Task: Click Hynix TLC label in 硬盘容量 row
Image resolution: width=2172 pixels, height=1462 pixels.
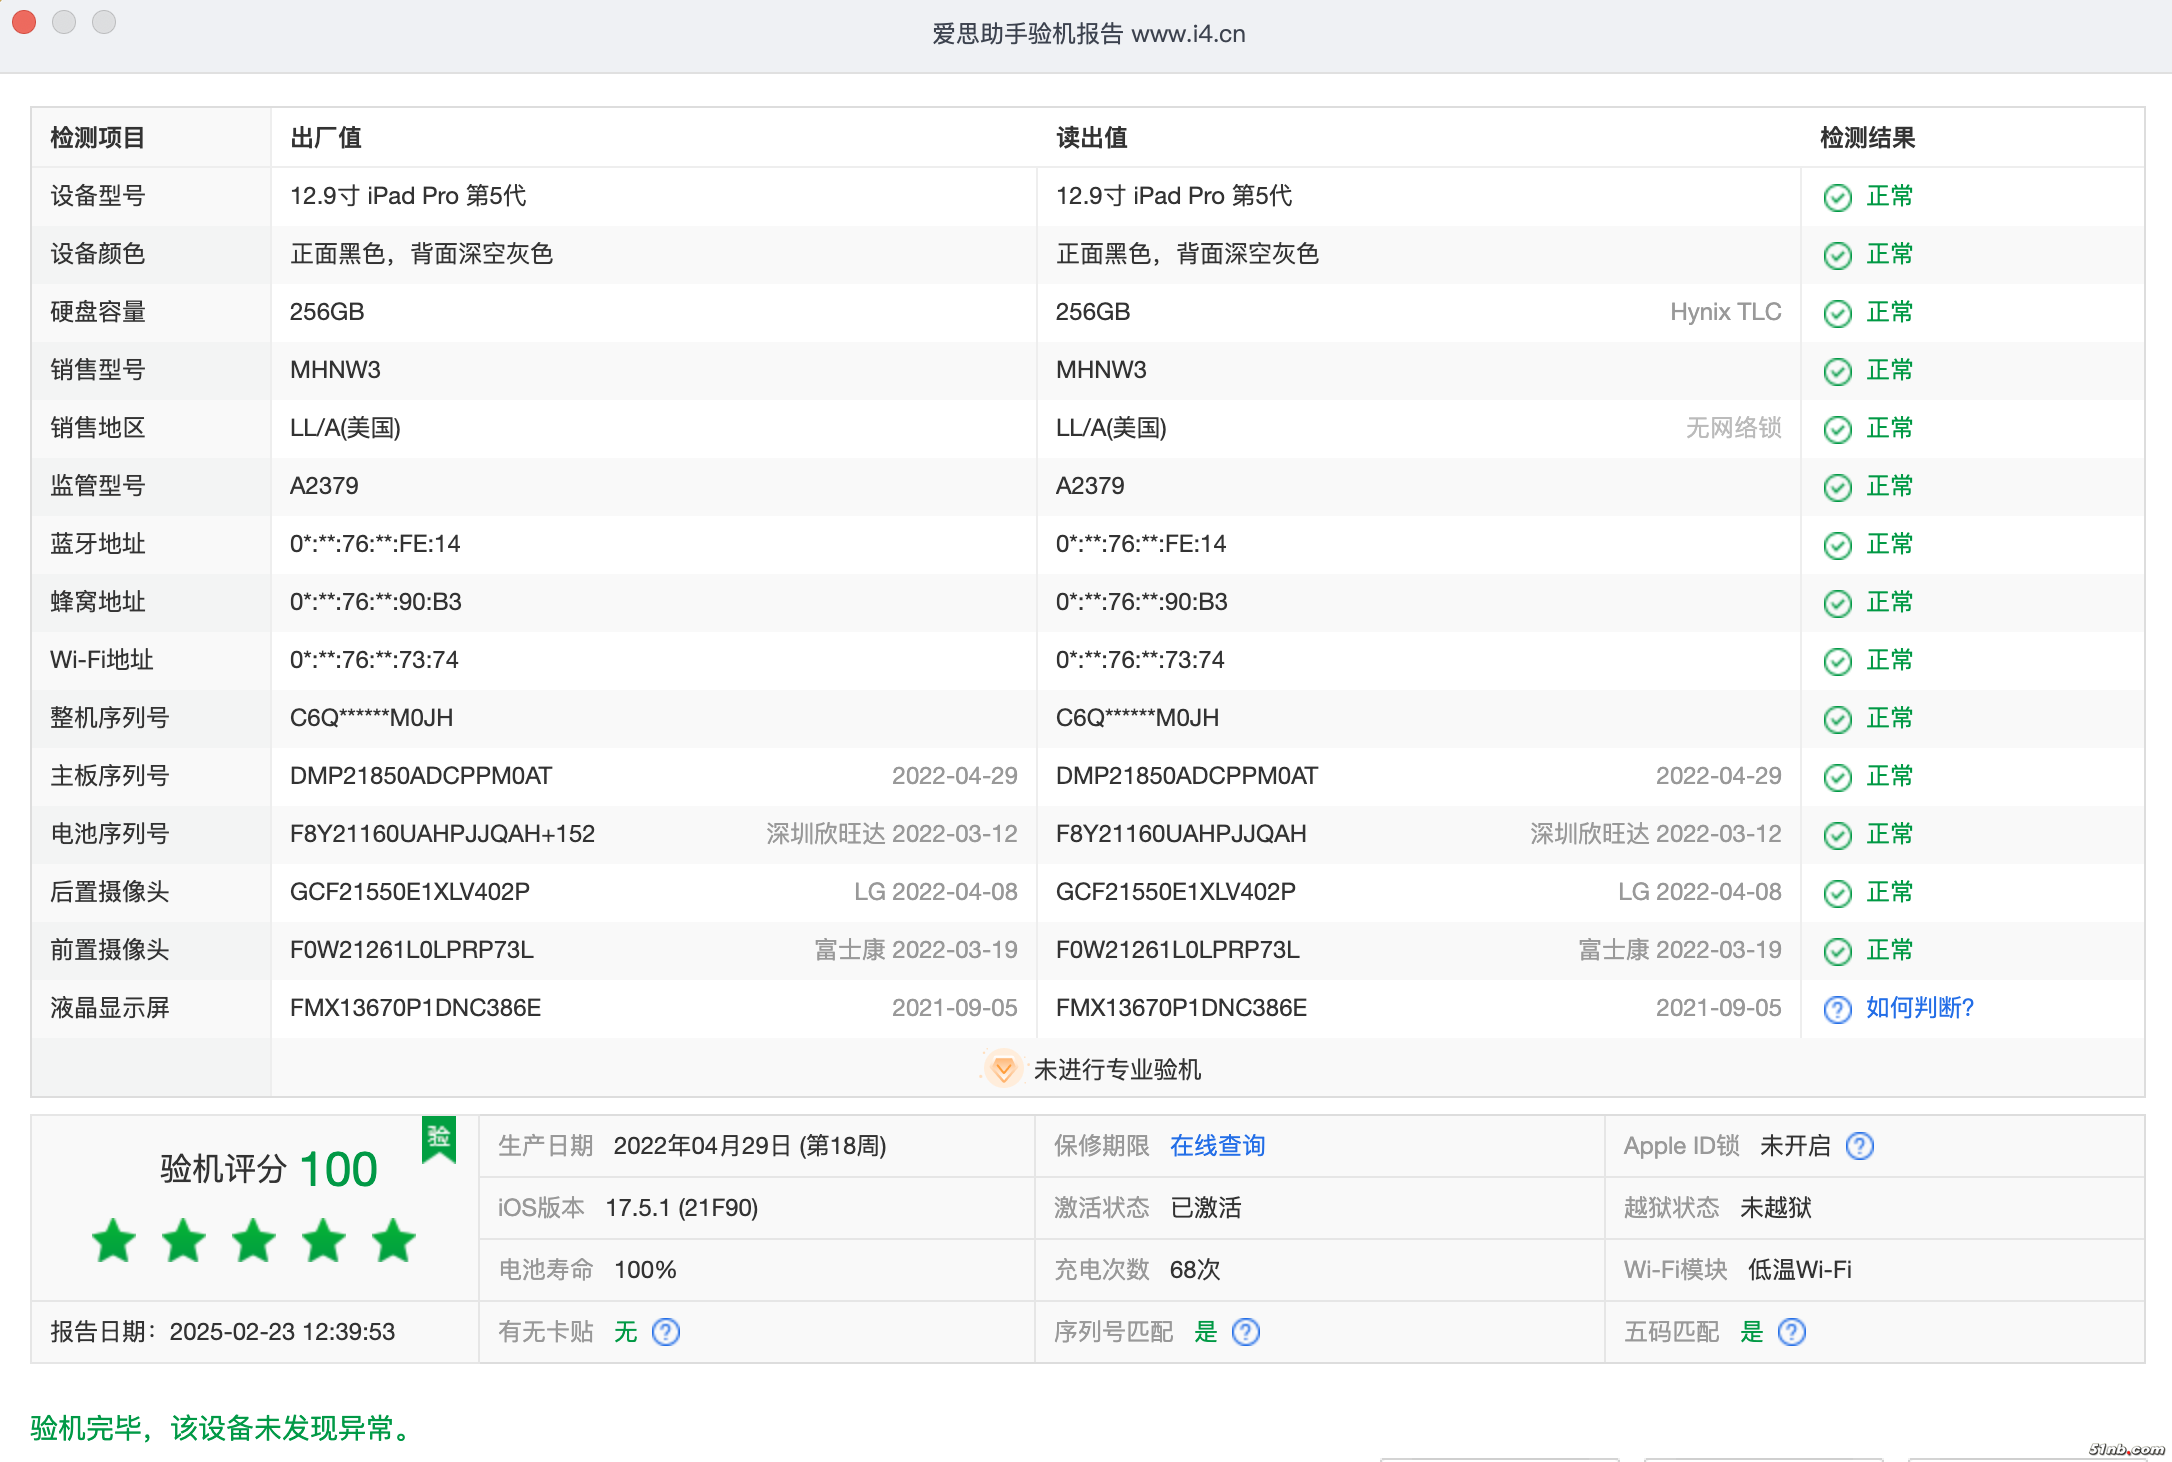Action: click(x=1725, y=312)
